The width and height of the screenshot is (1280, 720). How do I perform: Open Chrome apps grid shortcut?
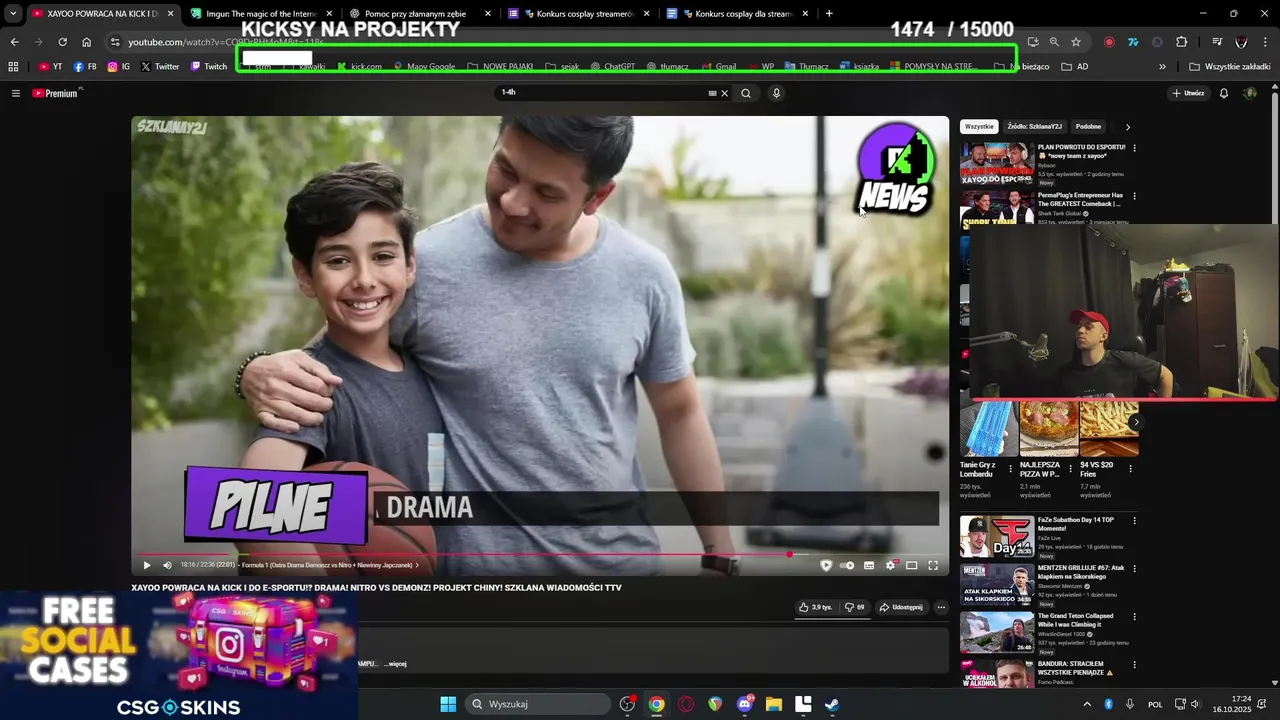[x=13, y=67]
